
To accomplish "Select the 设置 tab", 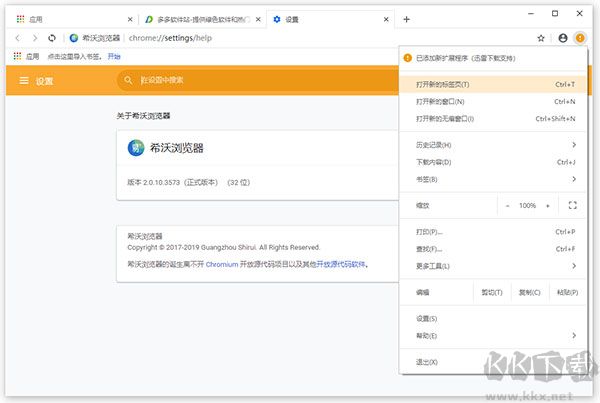I will click(x=331, y=19).
